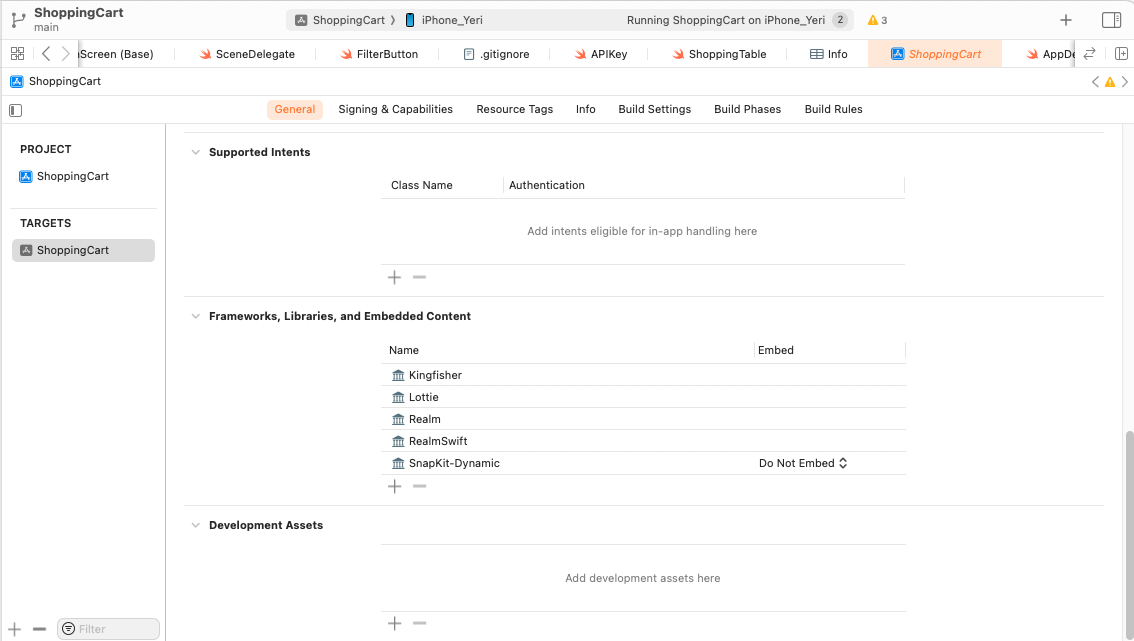Switch to Build Phases tab

point(747,109)
